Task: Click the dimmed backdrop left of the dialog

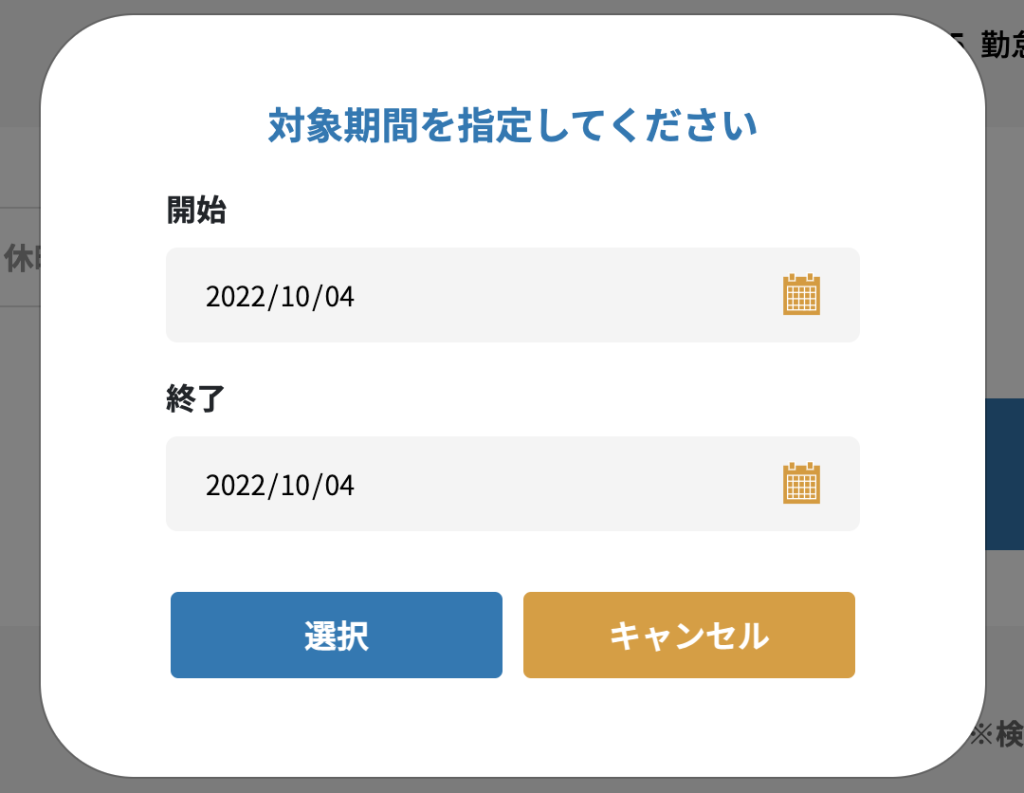Action: (x=18, y=500)
